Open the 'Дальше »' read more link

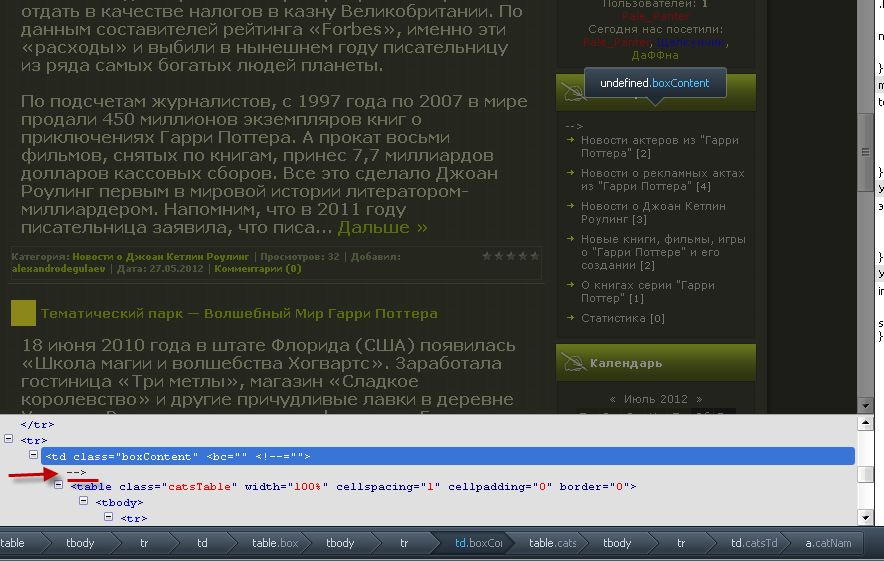[382, 227]
